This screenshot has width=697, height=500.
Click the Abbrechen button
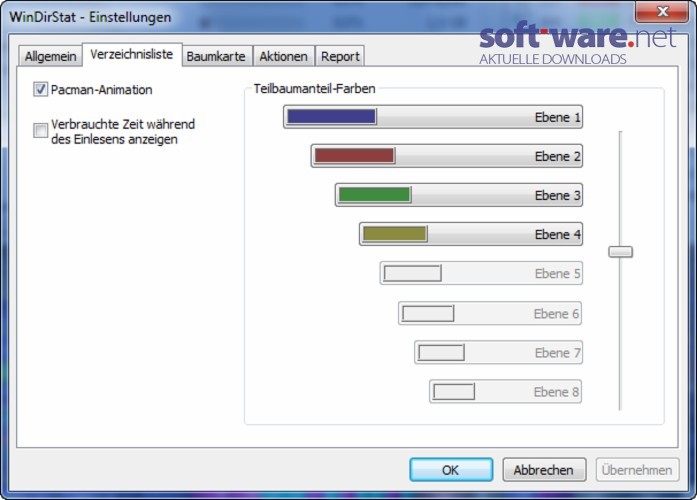544,470
